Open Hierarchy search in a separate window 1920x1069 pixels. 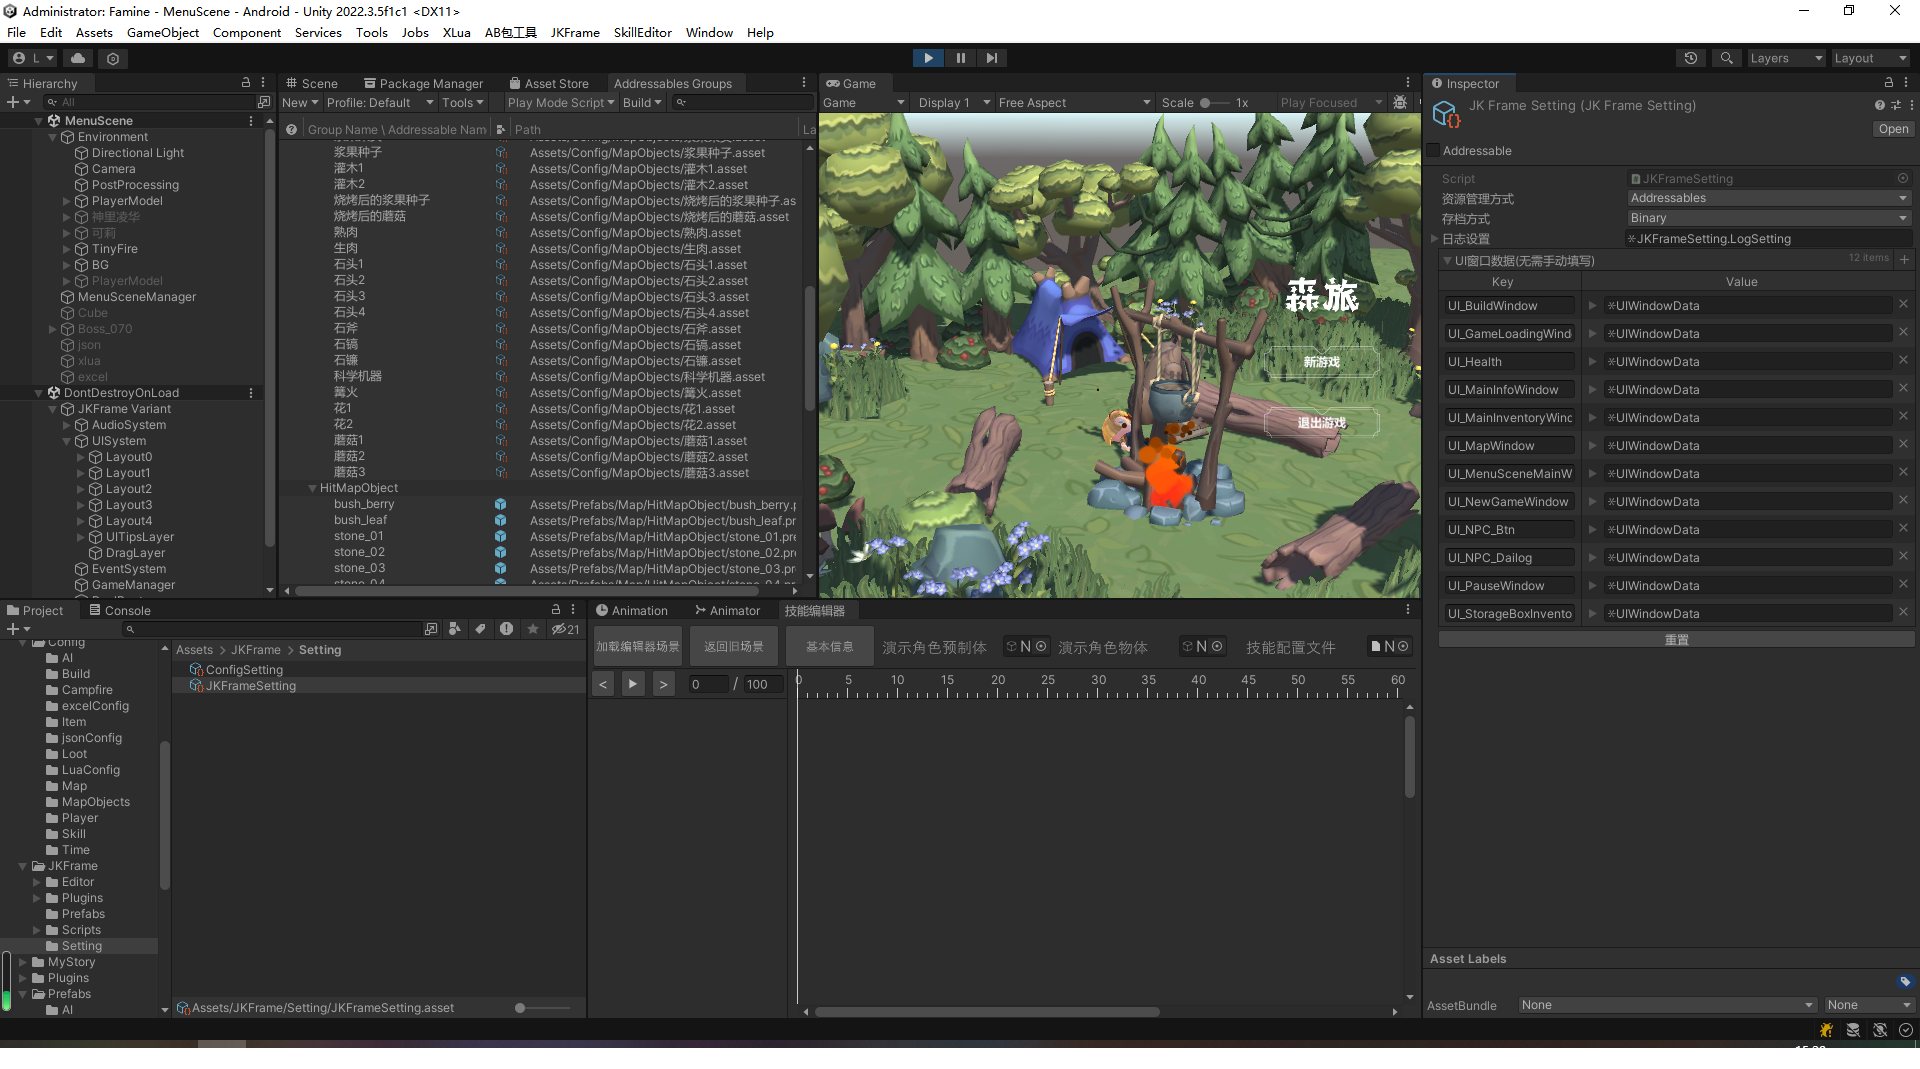(x=264, y=102)
